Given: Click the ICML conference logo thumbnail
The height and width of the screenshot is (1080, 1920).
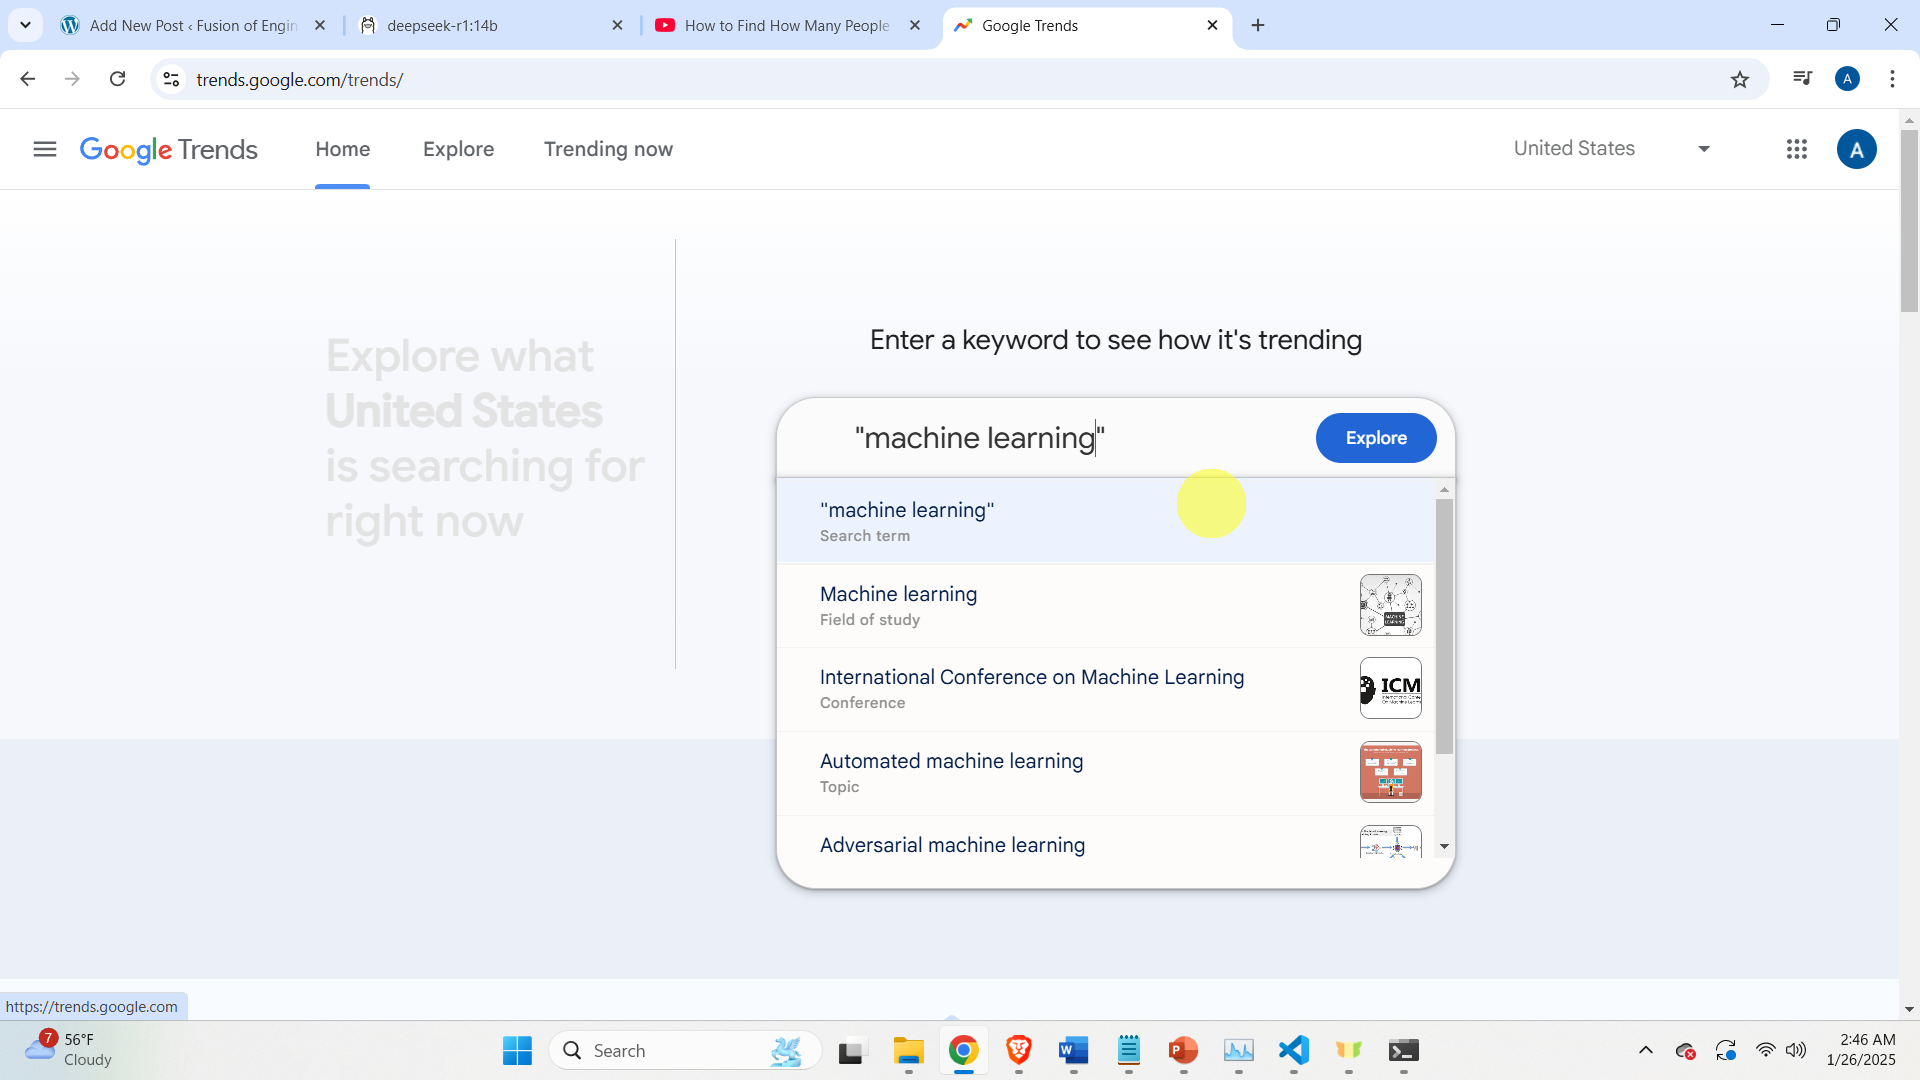Looking at the screenshot, I should 1391,688.
